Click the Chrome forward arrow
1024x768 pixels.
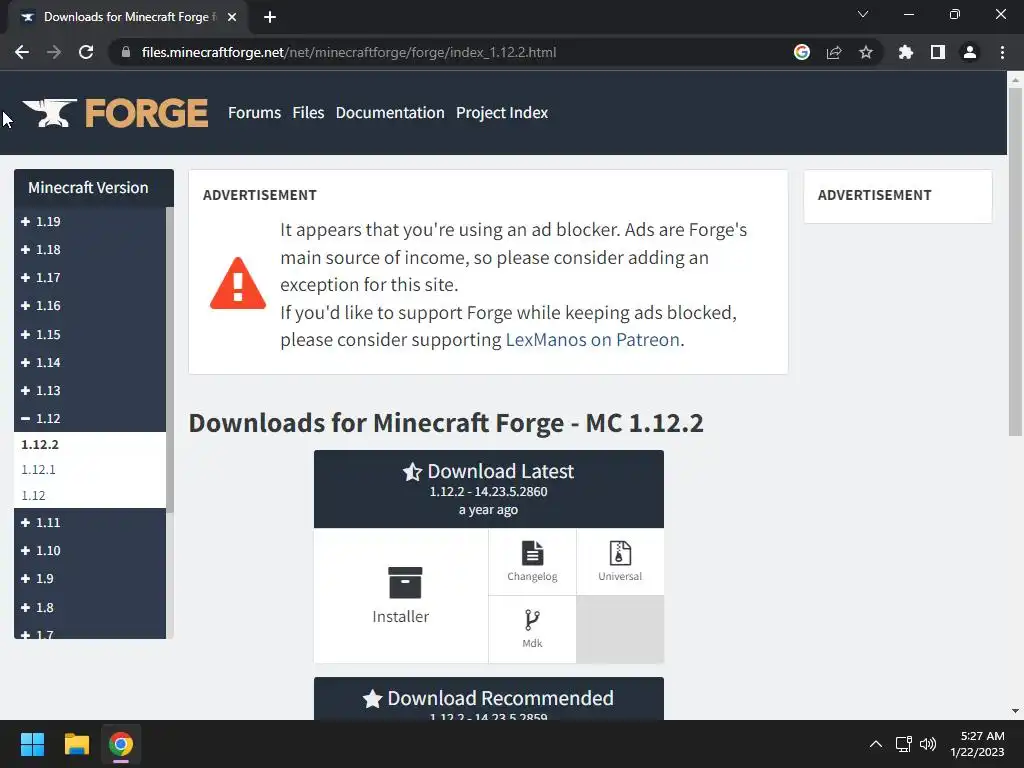tap(54, 52)
